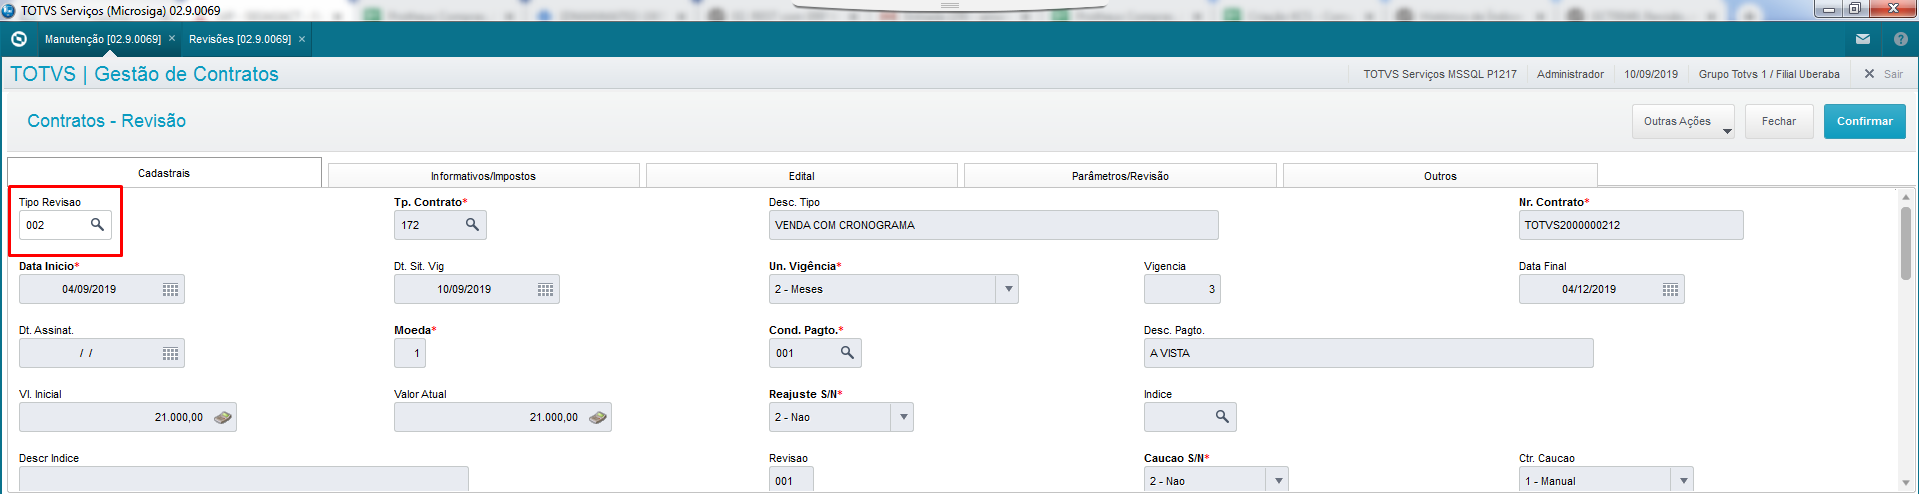The width and height of the screenshot is (1919, 494).
Task: Open the Indice search lookup
Action: coord(1222,417)
